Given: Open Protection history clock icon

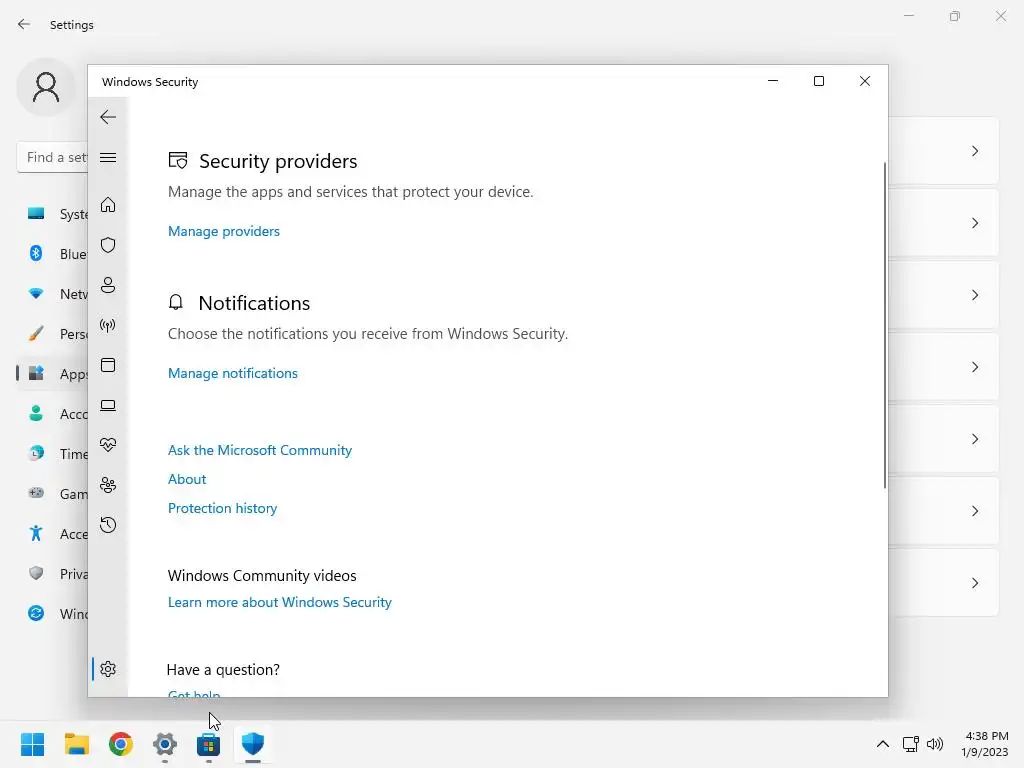Looking at the screenshot, I should tap(108, 525).
